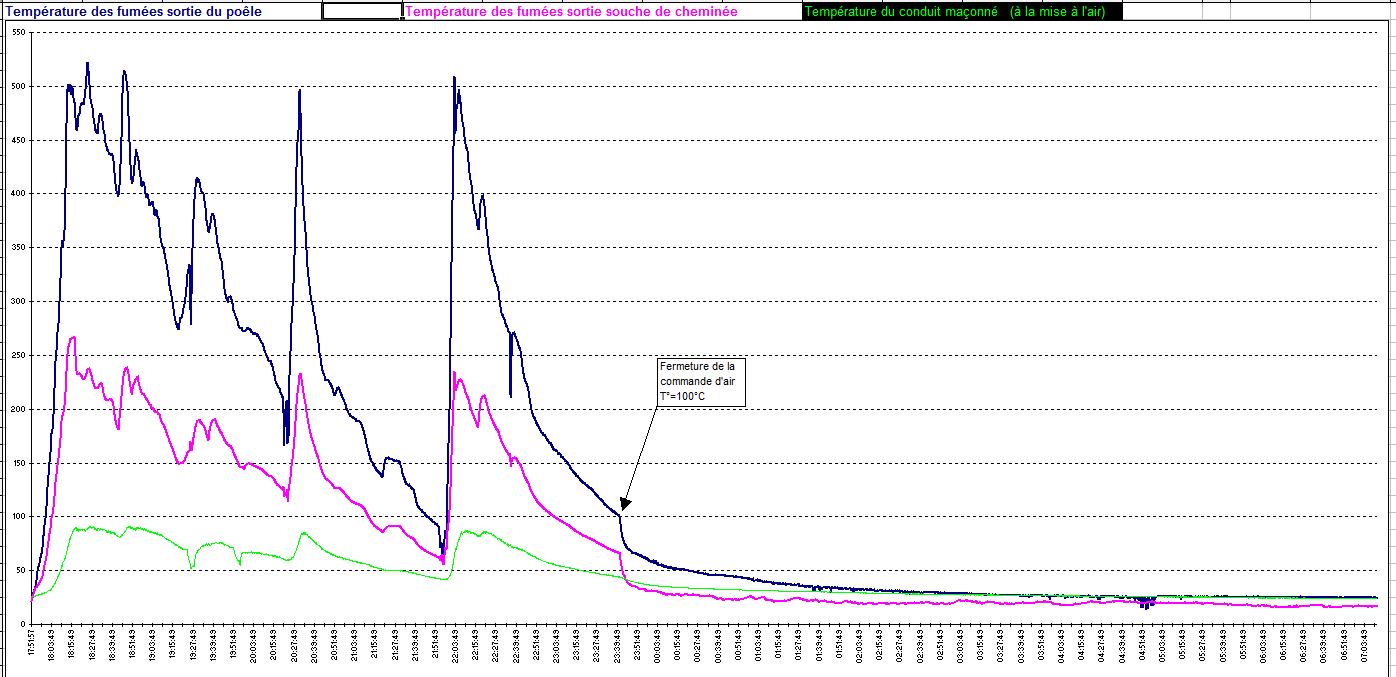Click the 06:03:49 time axis label
Screen dimensions: 1396x677
pos(1264,644)
